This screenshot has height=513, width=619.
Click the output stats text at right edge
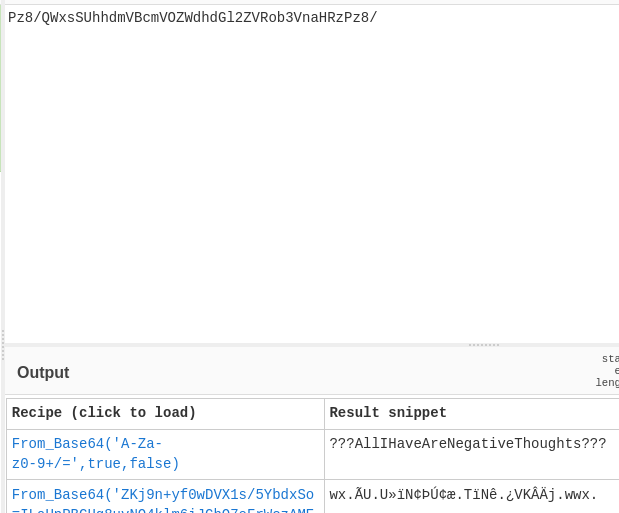[x=609, y=370]
